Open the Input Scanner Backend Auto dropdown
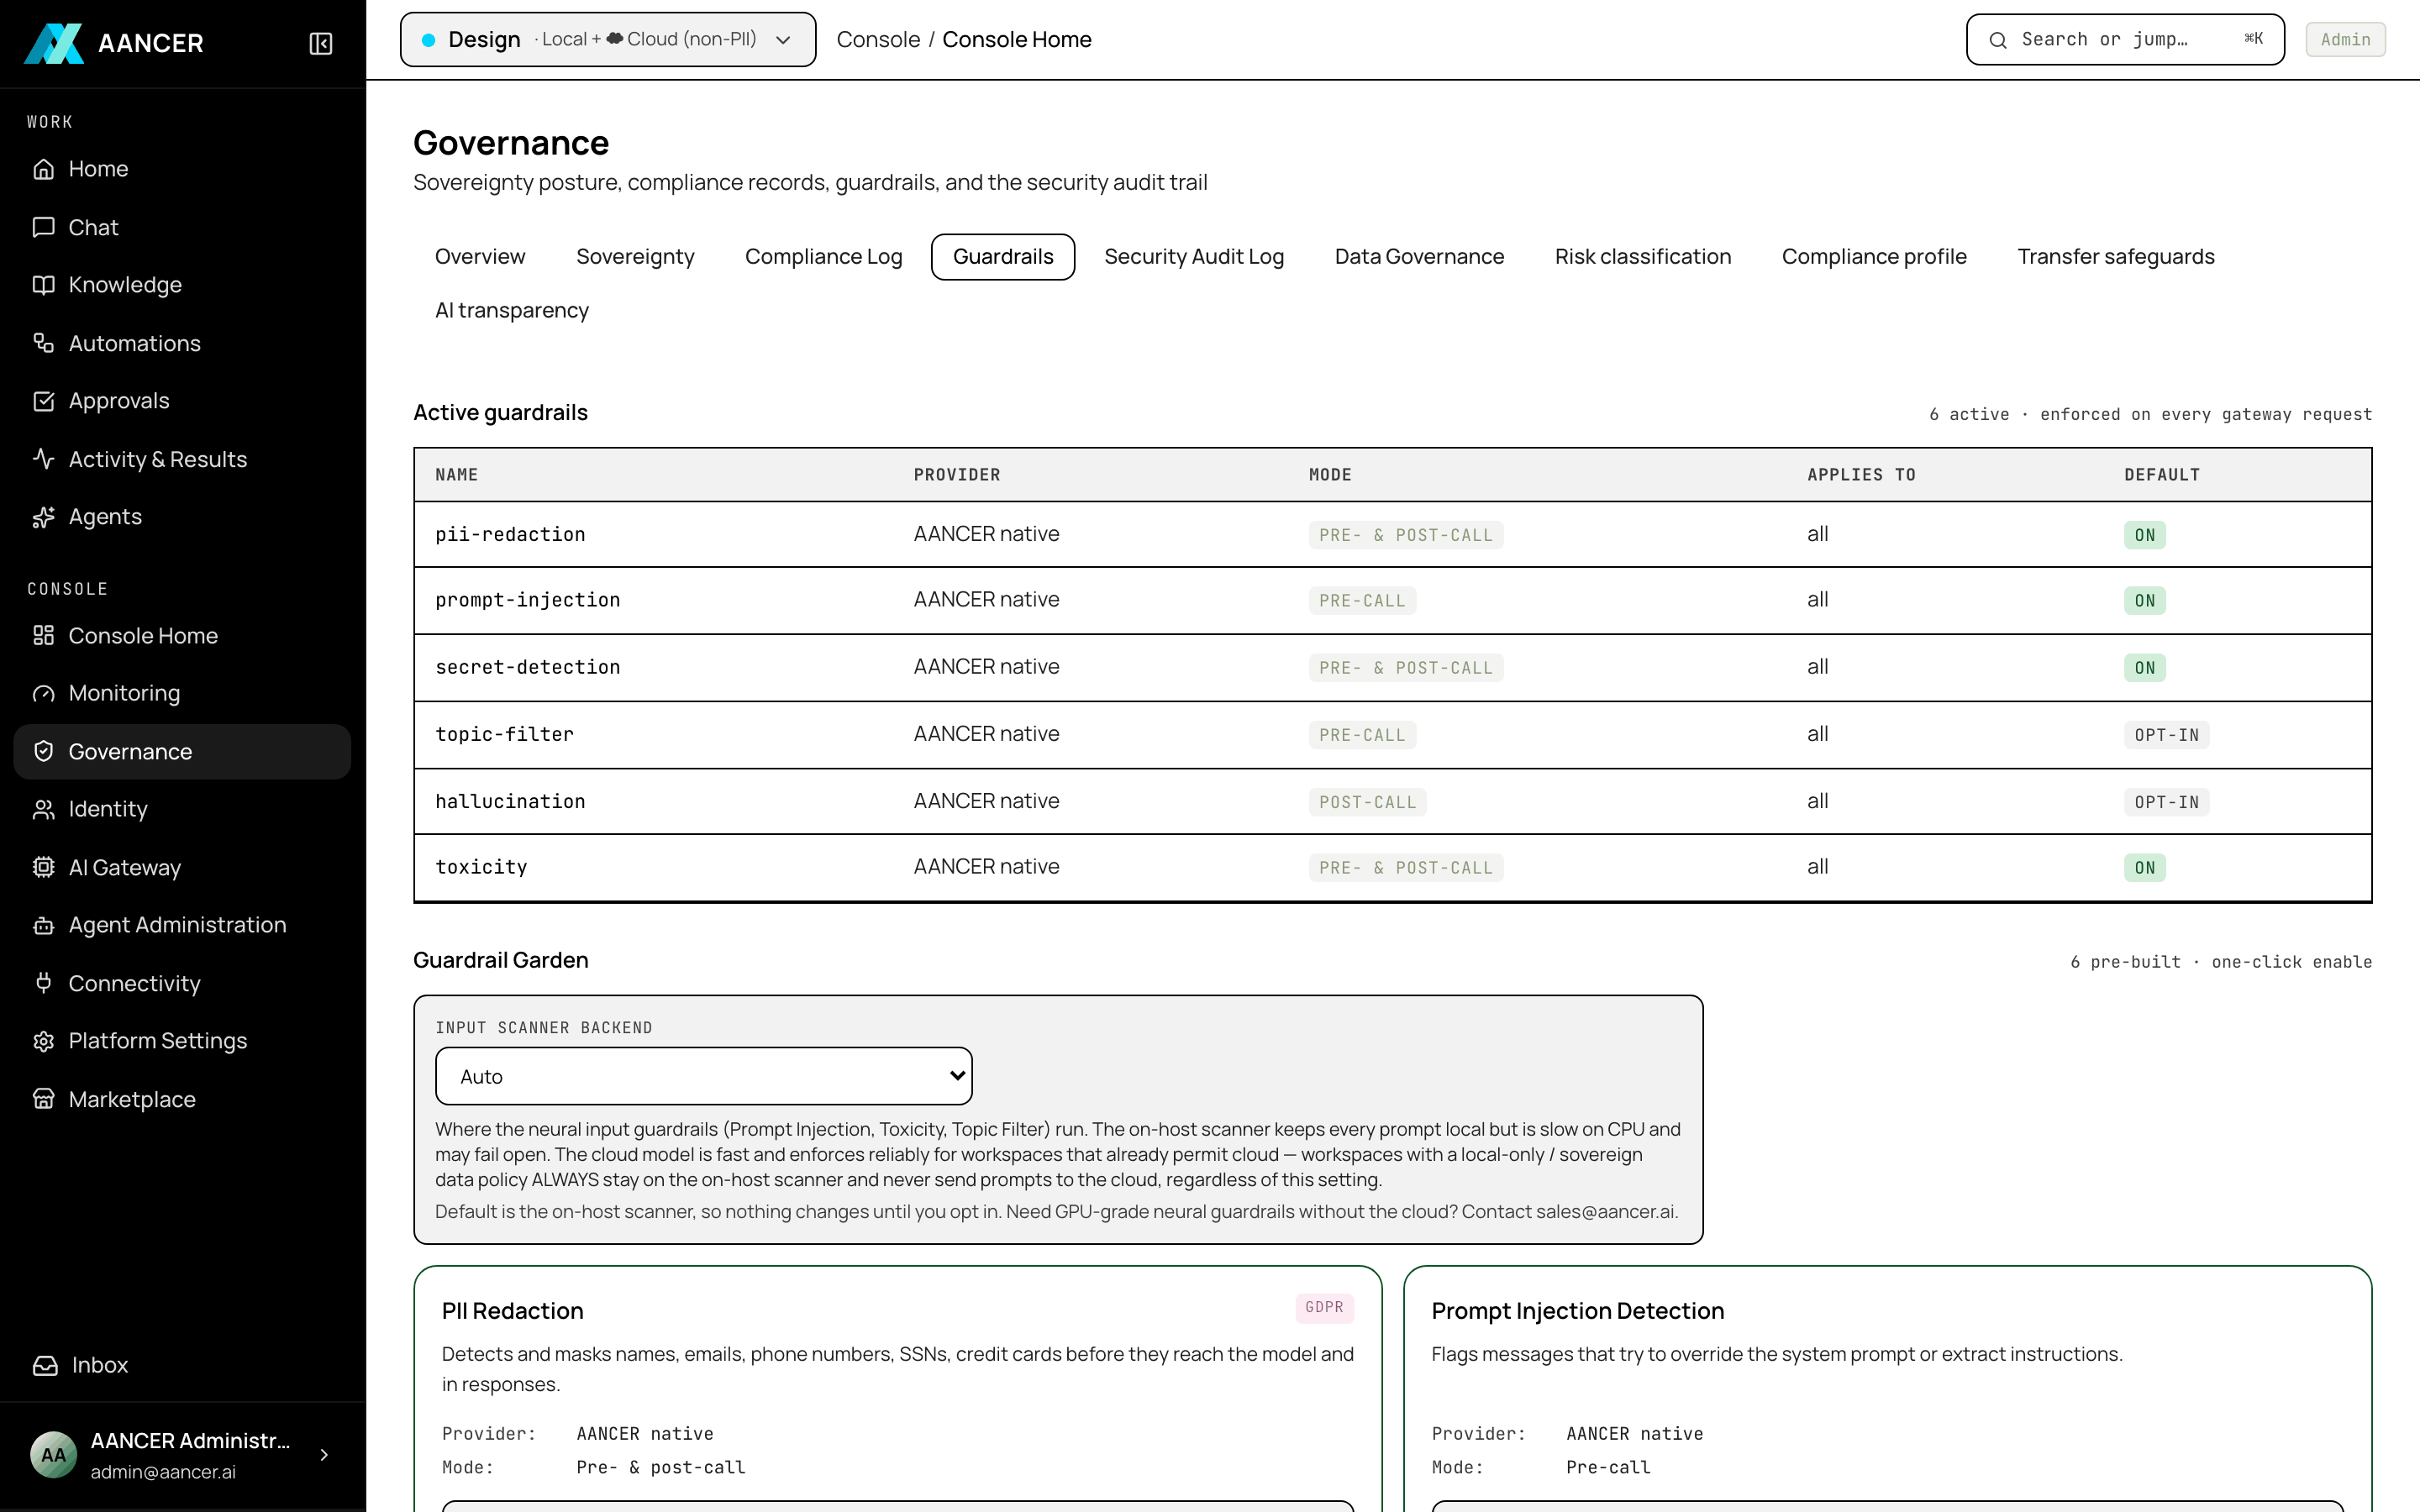The width and height of the screenshot is (2420, 1512). [704, 1076]
